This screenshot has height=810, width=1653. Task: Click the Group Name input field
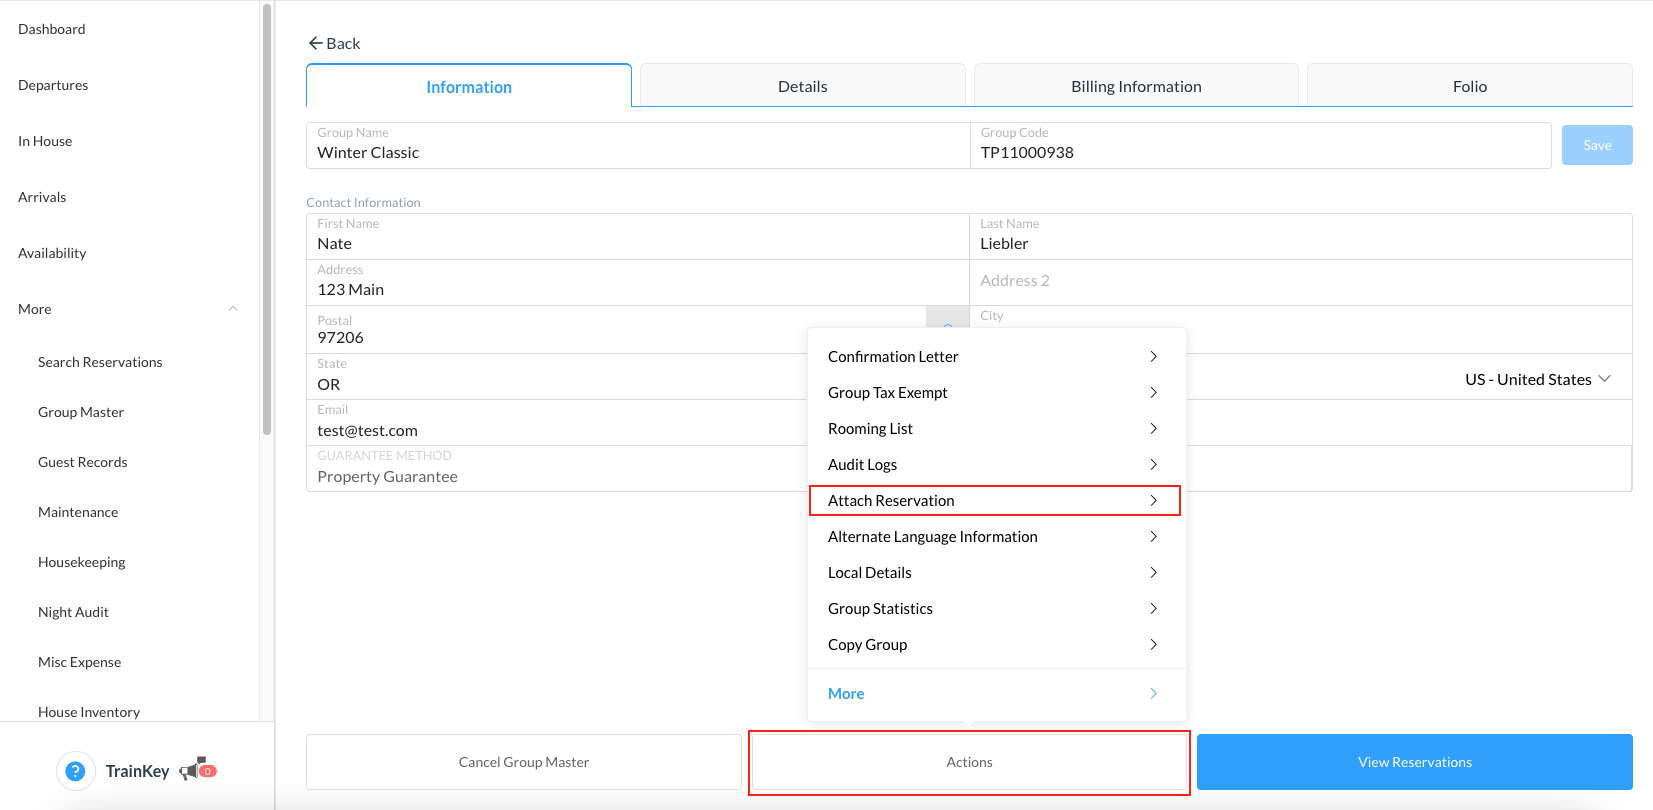click(x=638, y=153)
